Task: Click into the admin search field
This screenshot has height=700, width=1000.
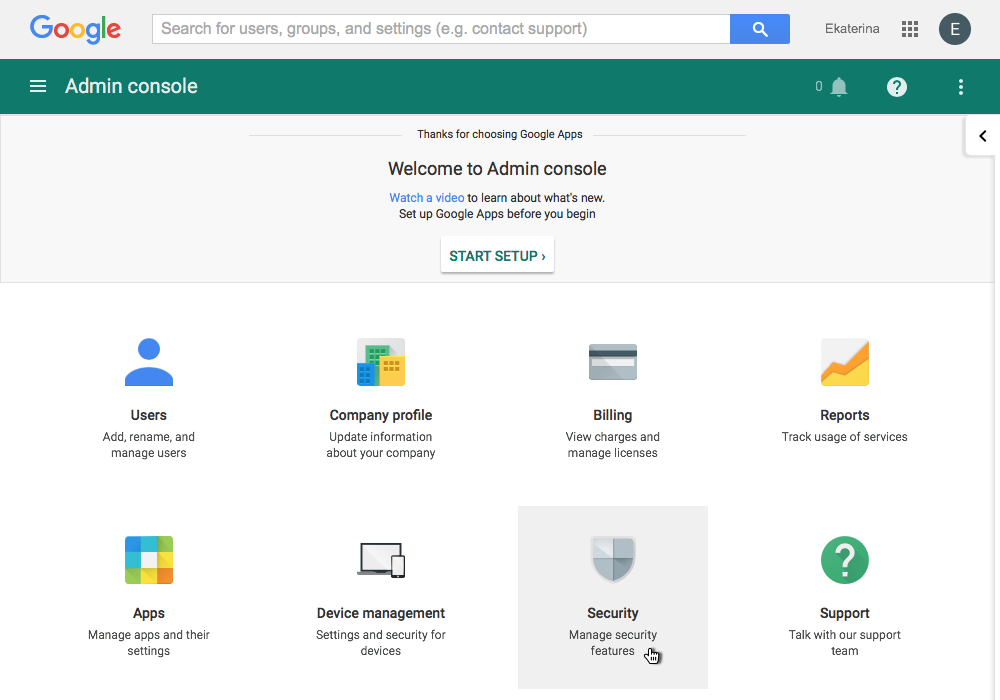Action: [440, 29]
